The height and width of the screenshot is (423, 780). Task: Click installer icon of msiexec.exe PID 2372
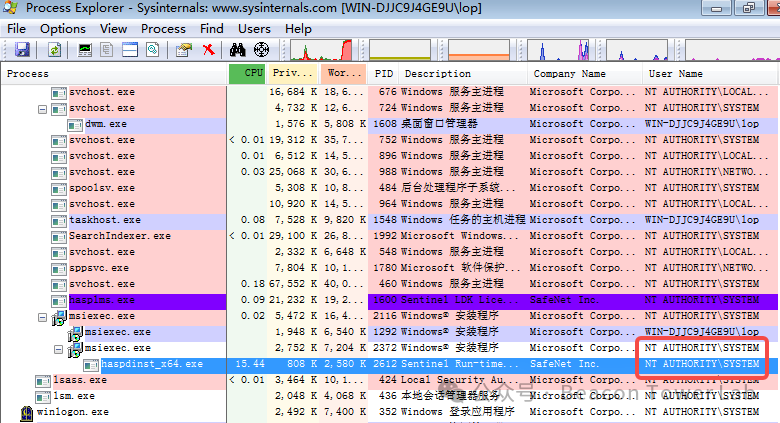click(x=75, y=349)
